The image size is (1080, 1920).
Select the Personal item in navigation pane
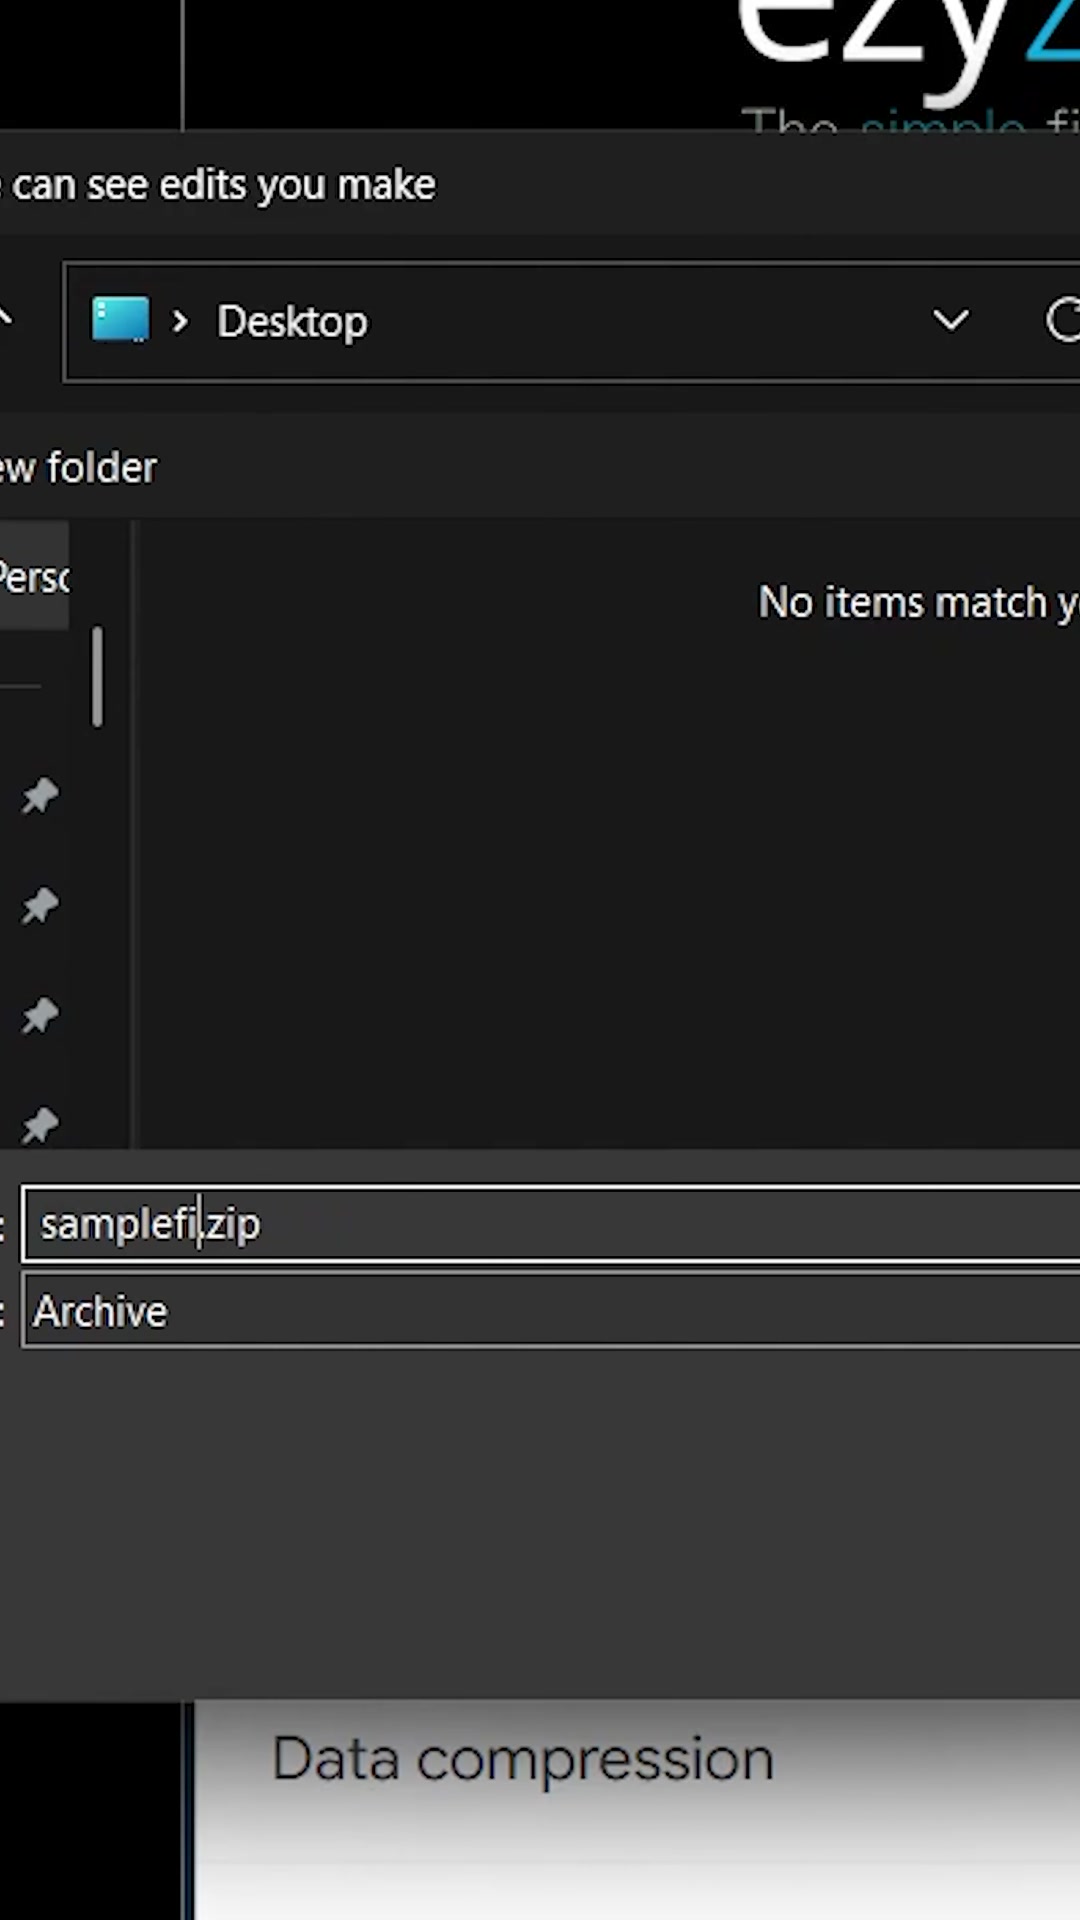coord(34,577)
